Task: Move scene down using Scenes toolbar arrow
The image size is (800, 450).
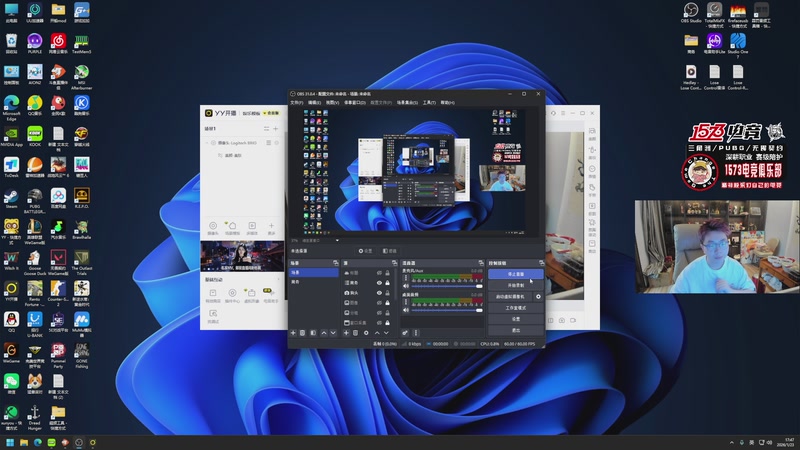Action: 333,333
